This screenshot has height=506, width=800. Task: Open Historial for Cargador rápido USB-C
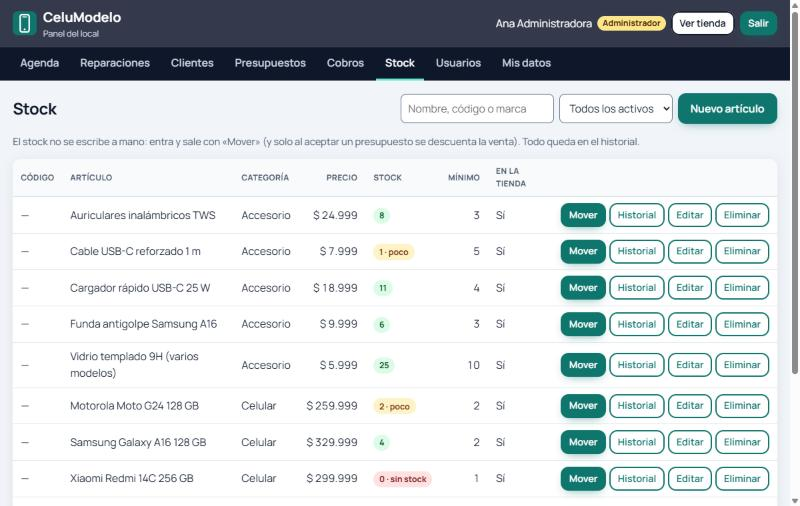pyautogui.click(x=637, y=288)
